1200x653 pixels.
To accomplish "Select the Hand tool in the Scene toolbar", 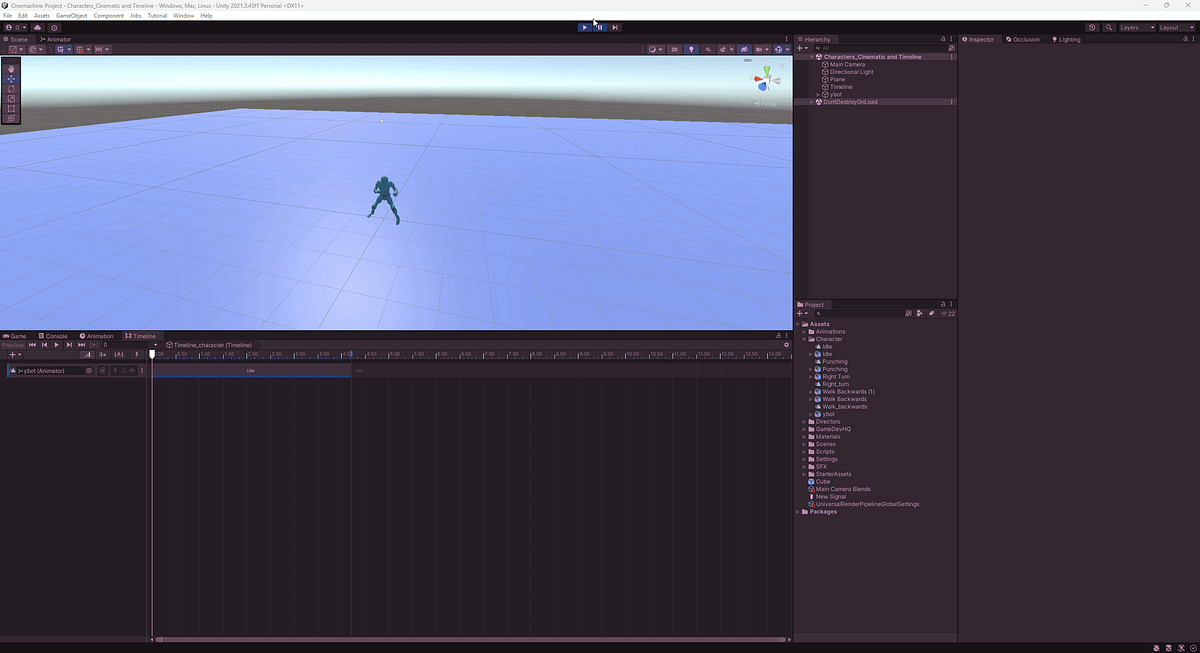I will [x=11, y=69].
